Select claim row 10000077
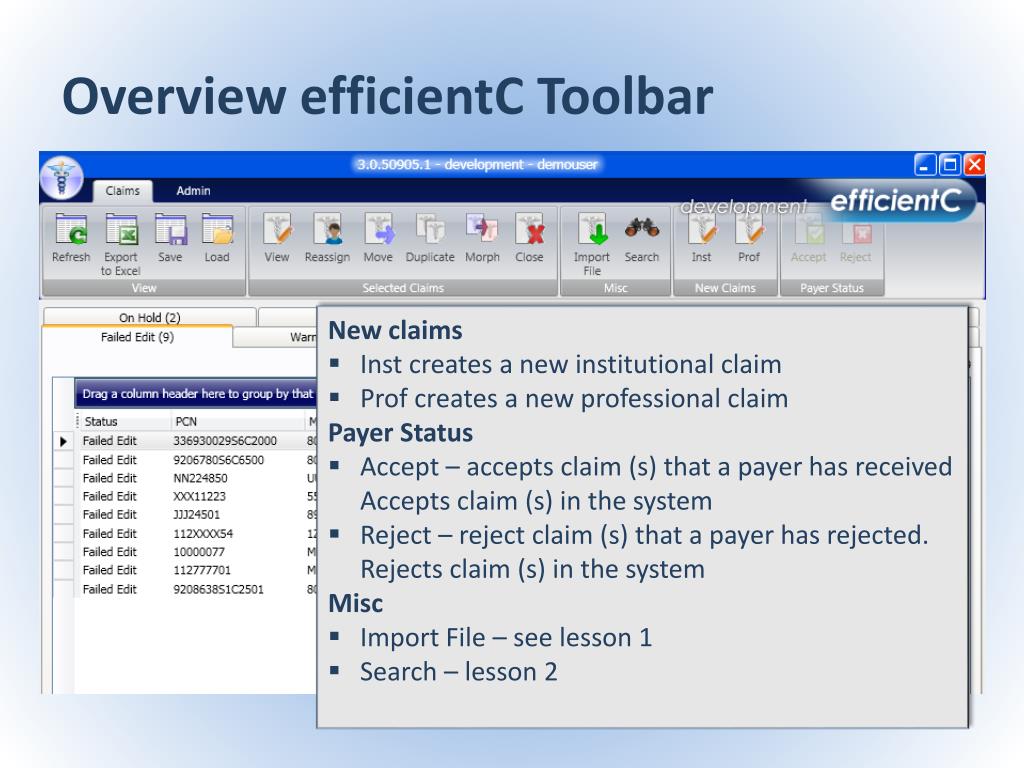This screenshot has width=1024, height=768. (196, 552)
